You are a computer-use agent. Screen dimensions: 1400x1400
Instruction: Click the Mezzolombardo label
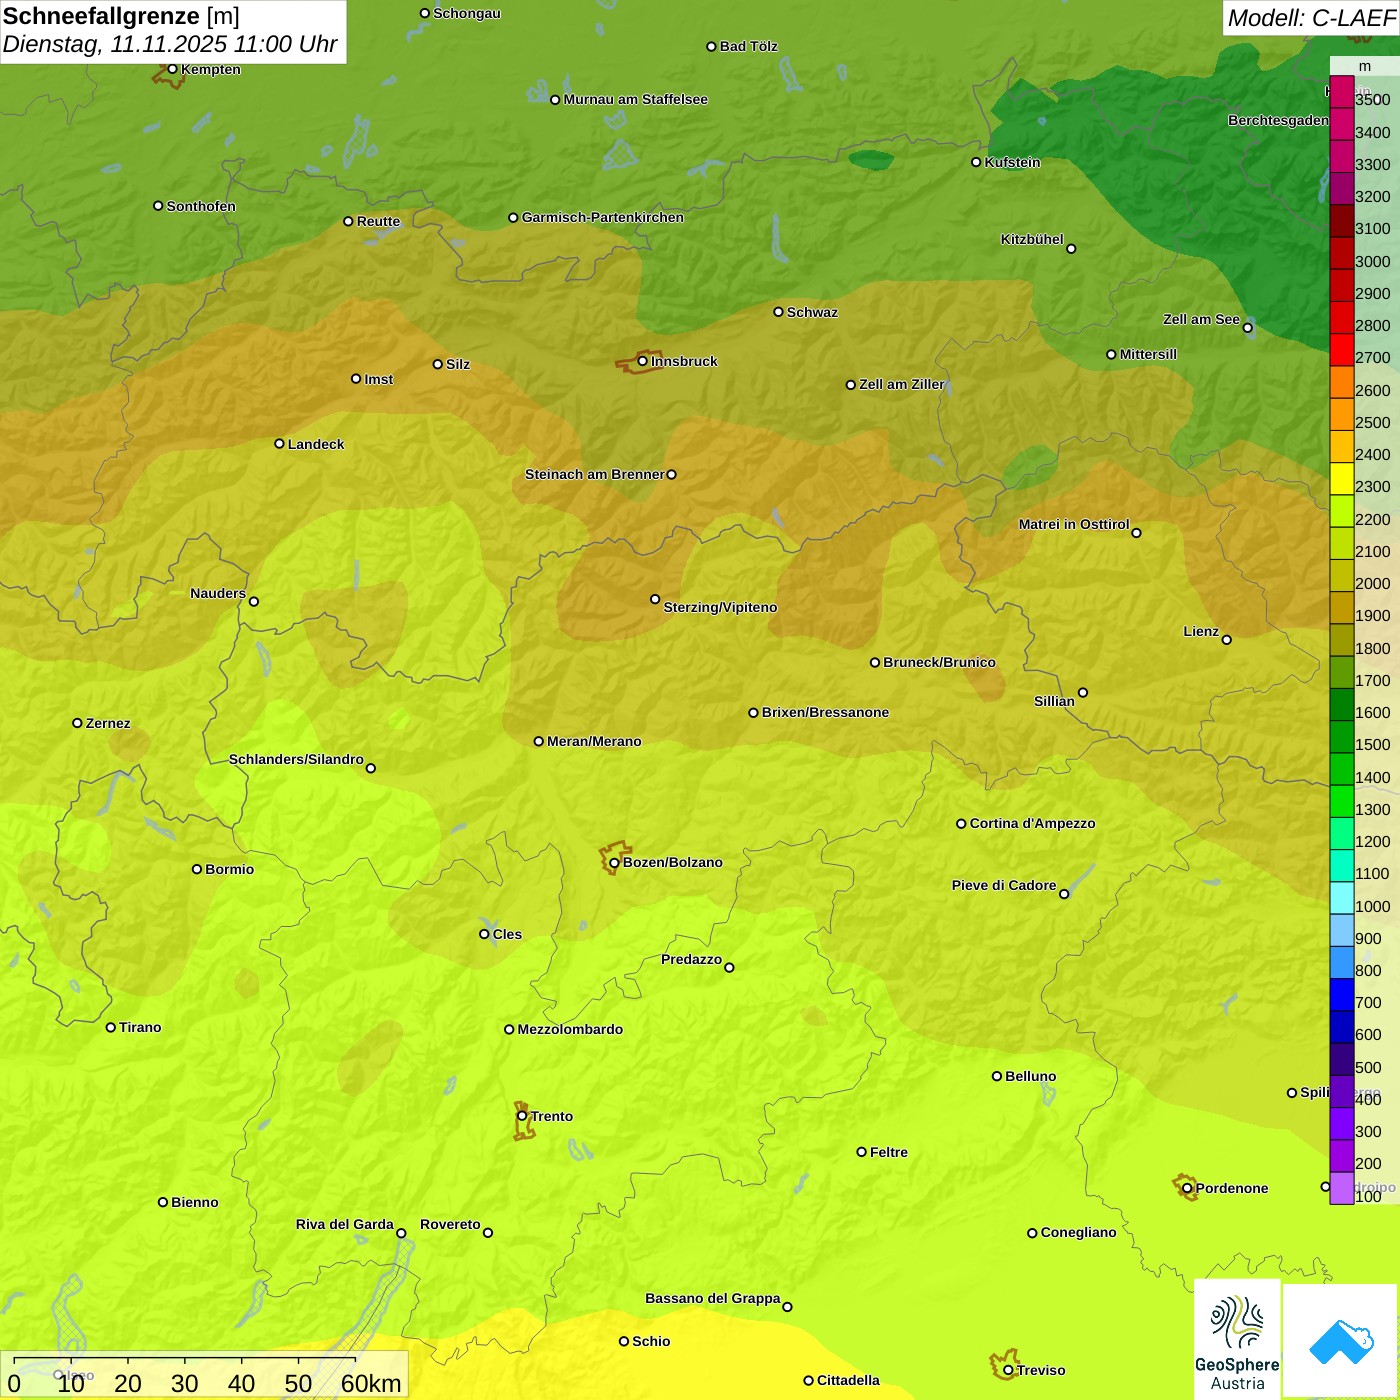coord(571,1029)
